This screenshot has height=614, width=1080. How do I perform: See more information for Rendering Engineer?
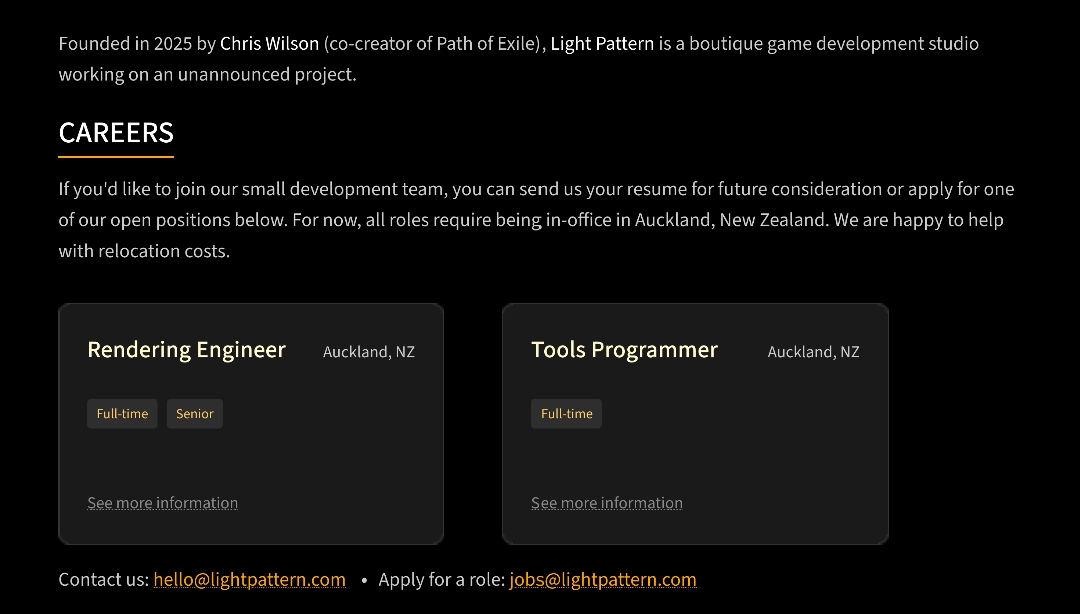click(163, 503)
